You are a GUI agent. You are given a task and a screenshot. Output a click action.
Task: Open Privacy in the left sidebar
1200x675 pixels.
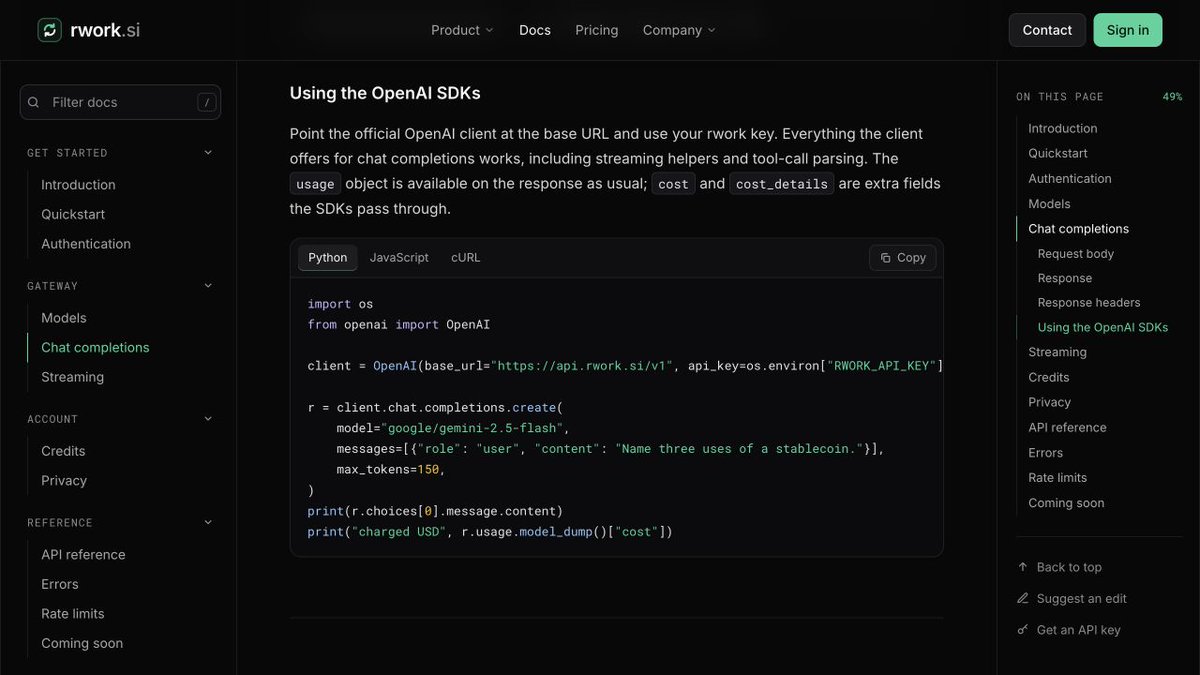pyautogui.click(x=64, y=480)
